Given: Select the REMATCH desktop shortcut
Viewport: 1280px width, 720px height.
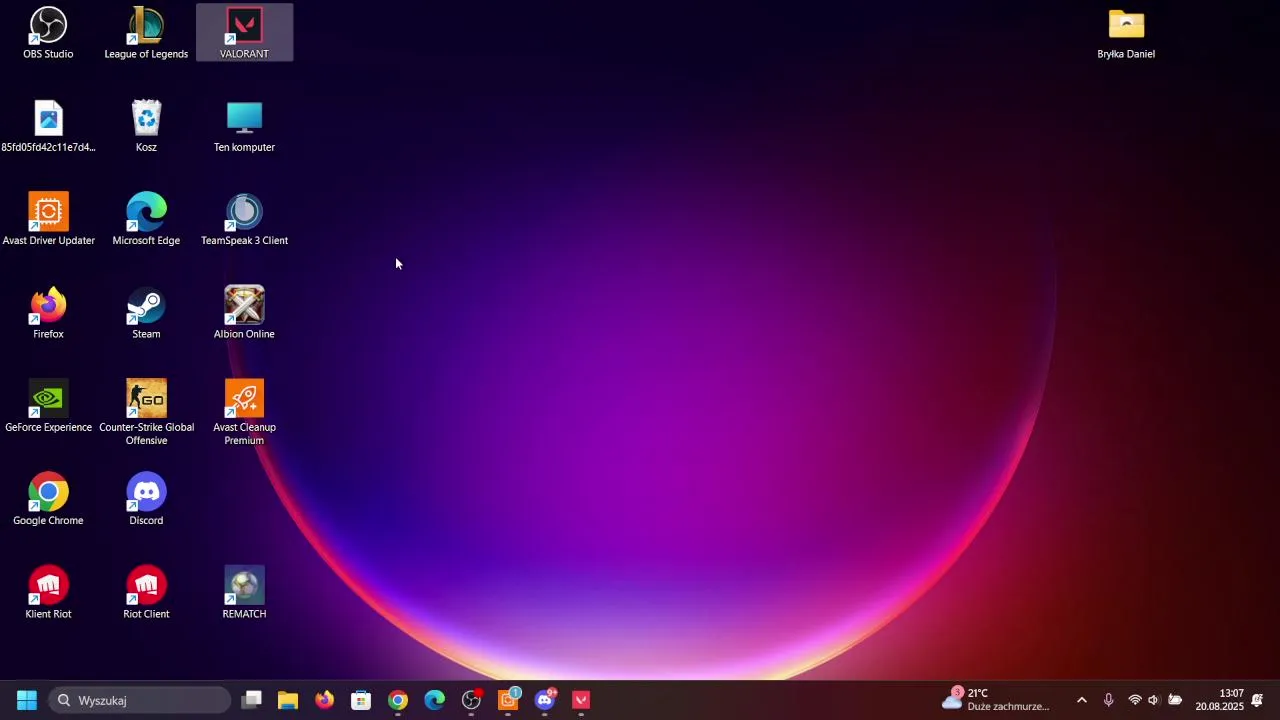Looking at the screenshot, I should [x=244, y=594].
